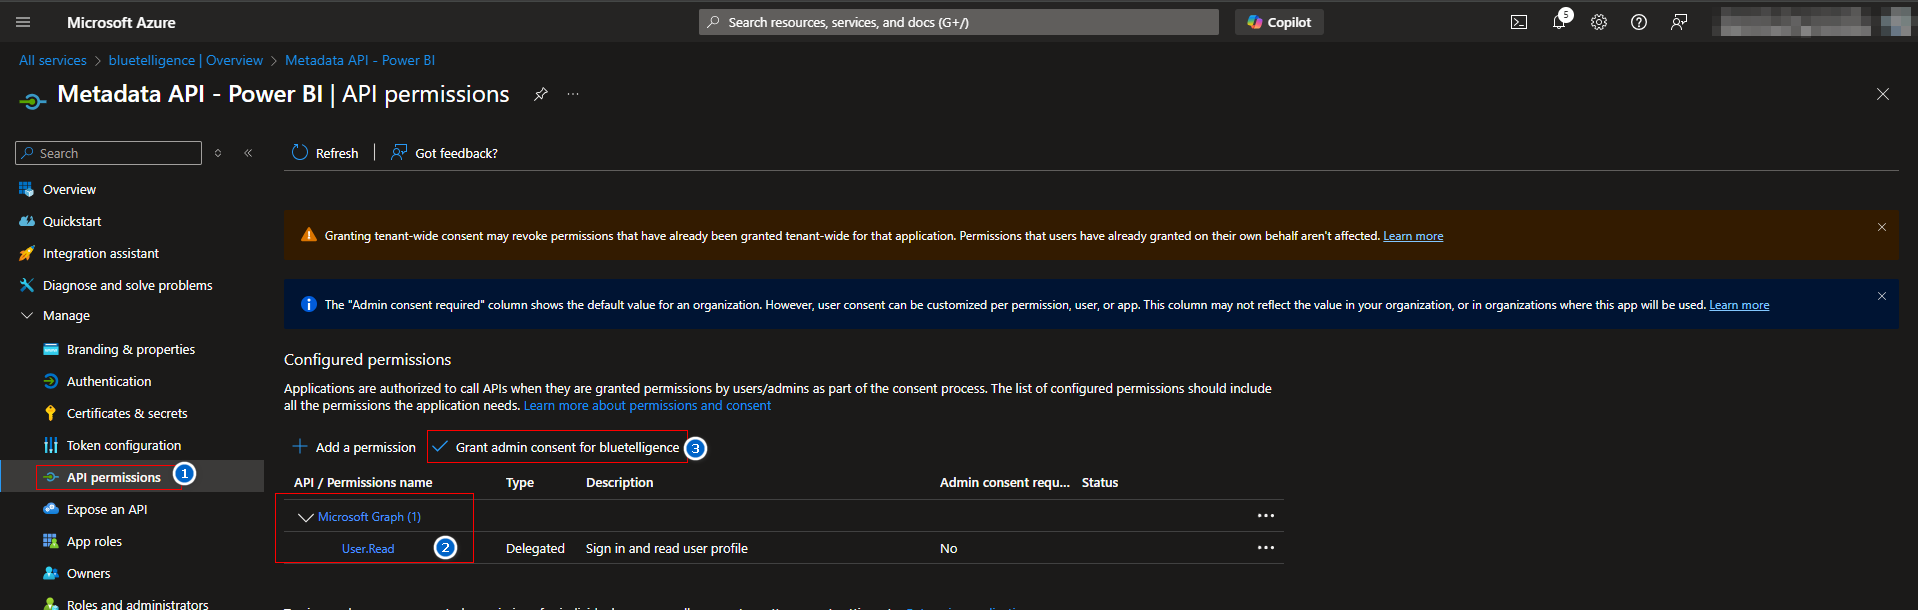
Task: Open the Azure portal hamburger menu
Action: [23, 22]
